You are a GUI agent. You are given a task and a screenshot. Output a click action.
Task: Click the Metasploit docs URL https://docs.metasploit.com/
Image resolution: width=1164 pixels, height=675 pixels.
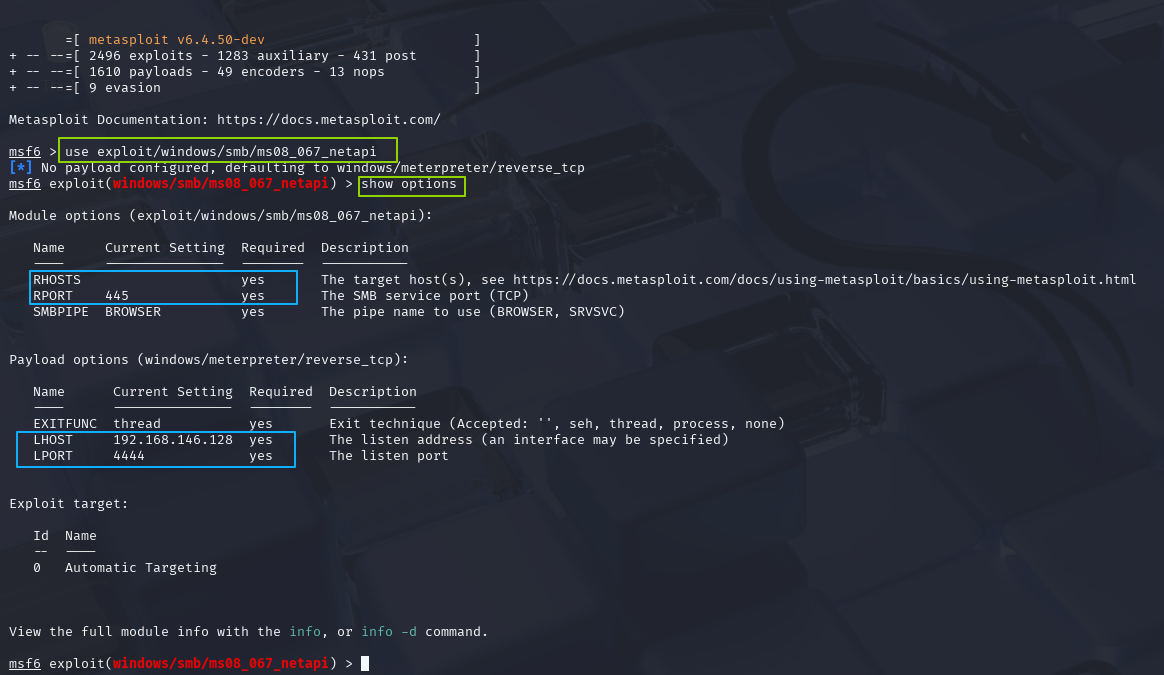tap(329, 120)
